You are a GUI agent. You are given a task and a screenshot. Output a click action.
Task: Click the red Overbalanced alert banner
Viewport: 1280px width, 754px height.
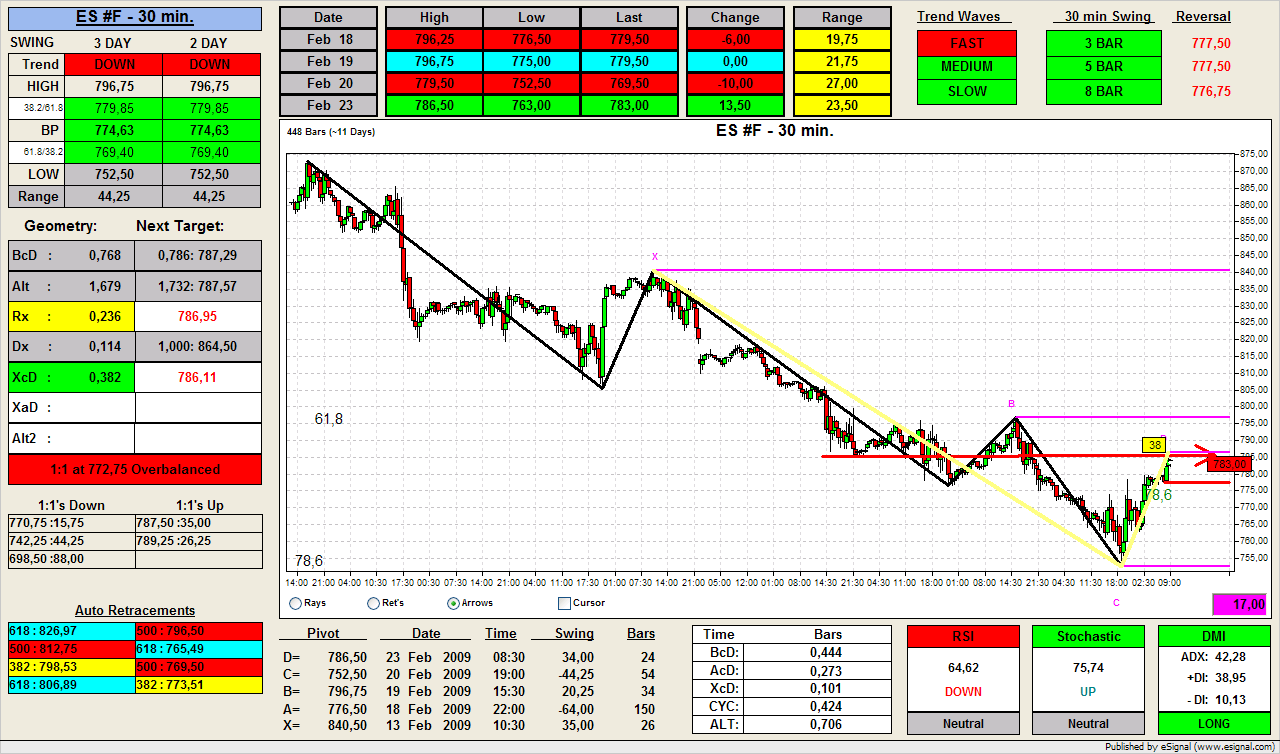point(135,469)
